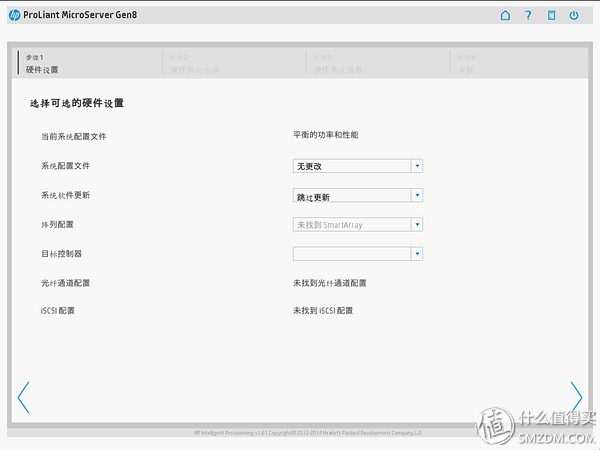Click the ProLiant MicroServer Gen8 title
Image resolution: width=600 pixels, height=450 pixels.
(80, 15)
